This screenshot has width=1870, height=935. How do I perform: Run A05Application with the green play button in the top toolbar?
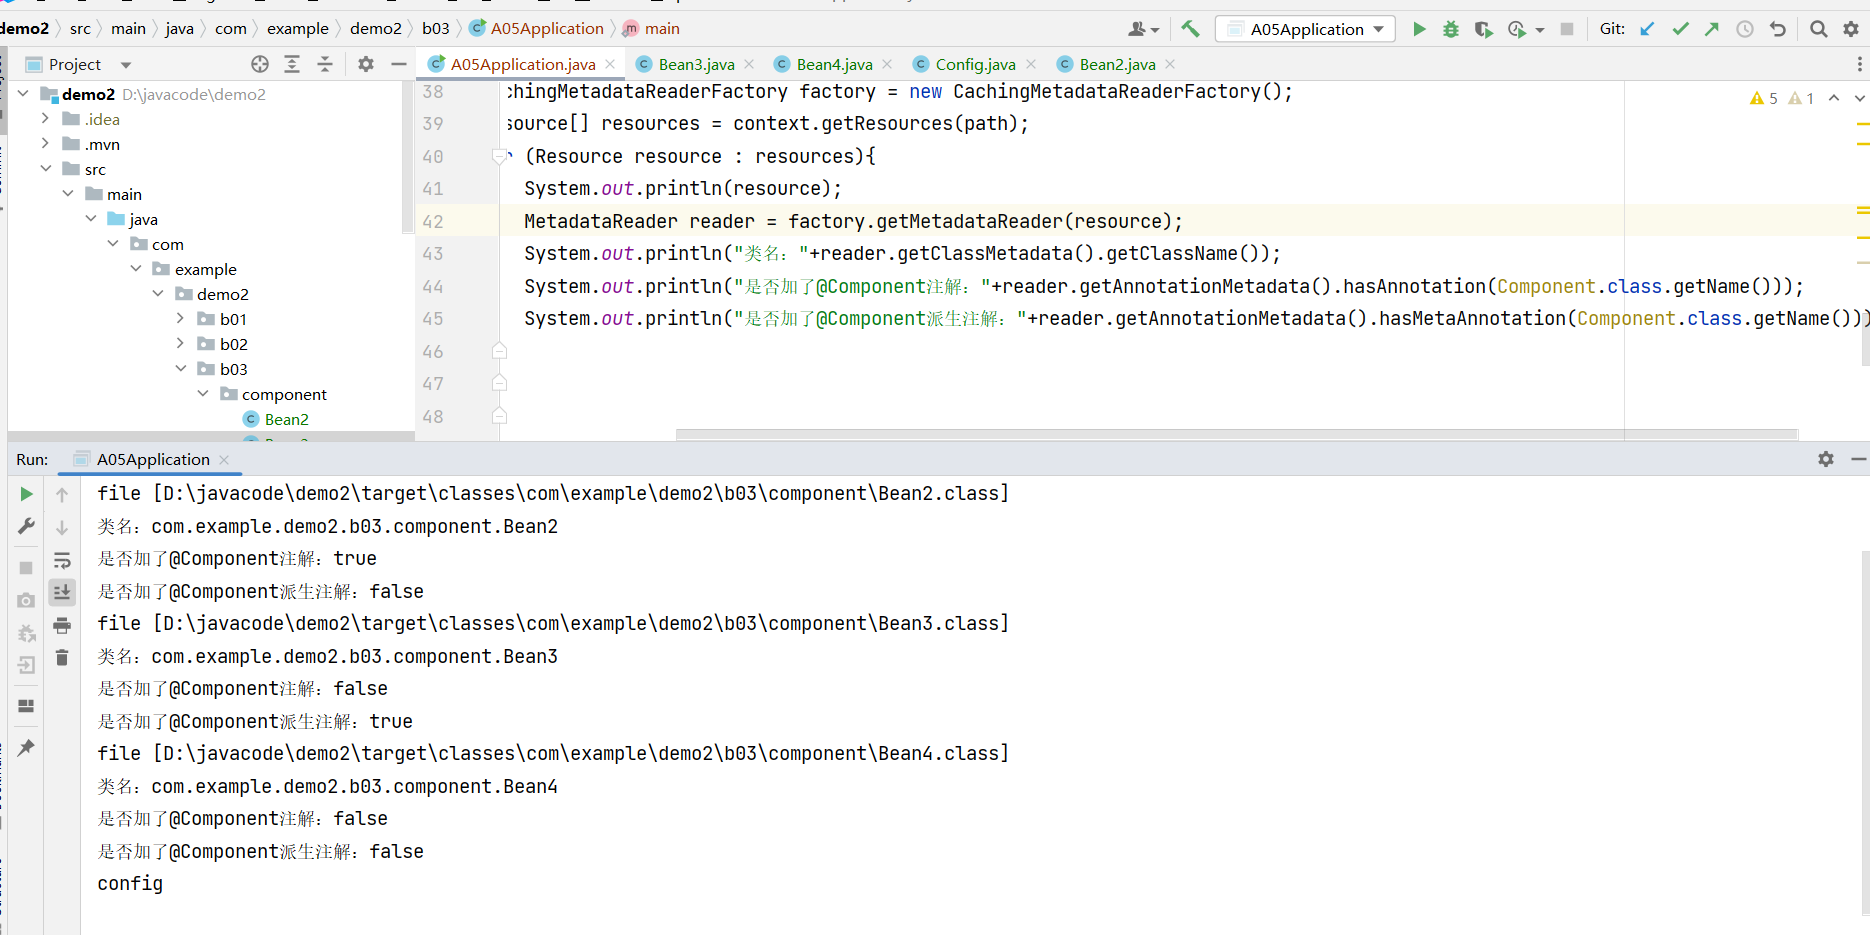coord(1419,29)
